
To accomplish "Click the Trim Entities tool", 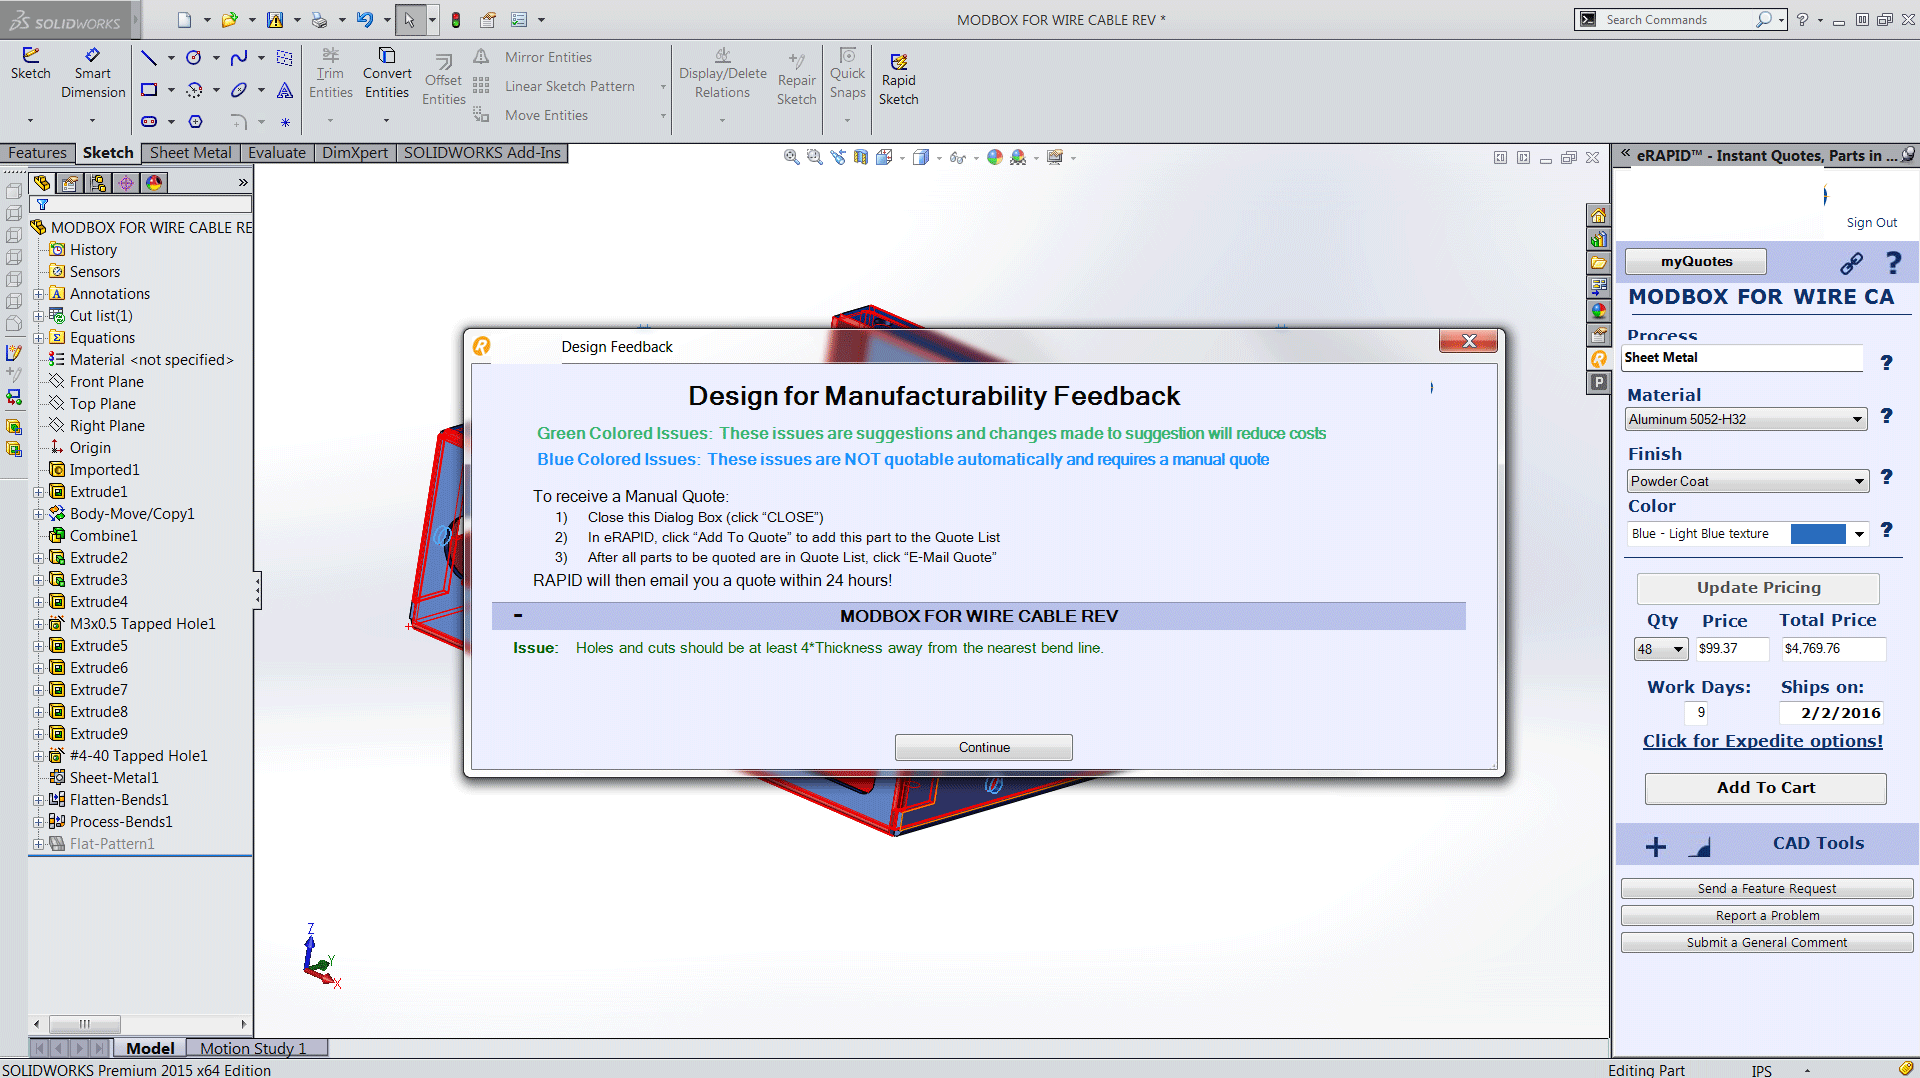I will pos(330,73).
